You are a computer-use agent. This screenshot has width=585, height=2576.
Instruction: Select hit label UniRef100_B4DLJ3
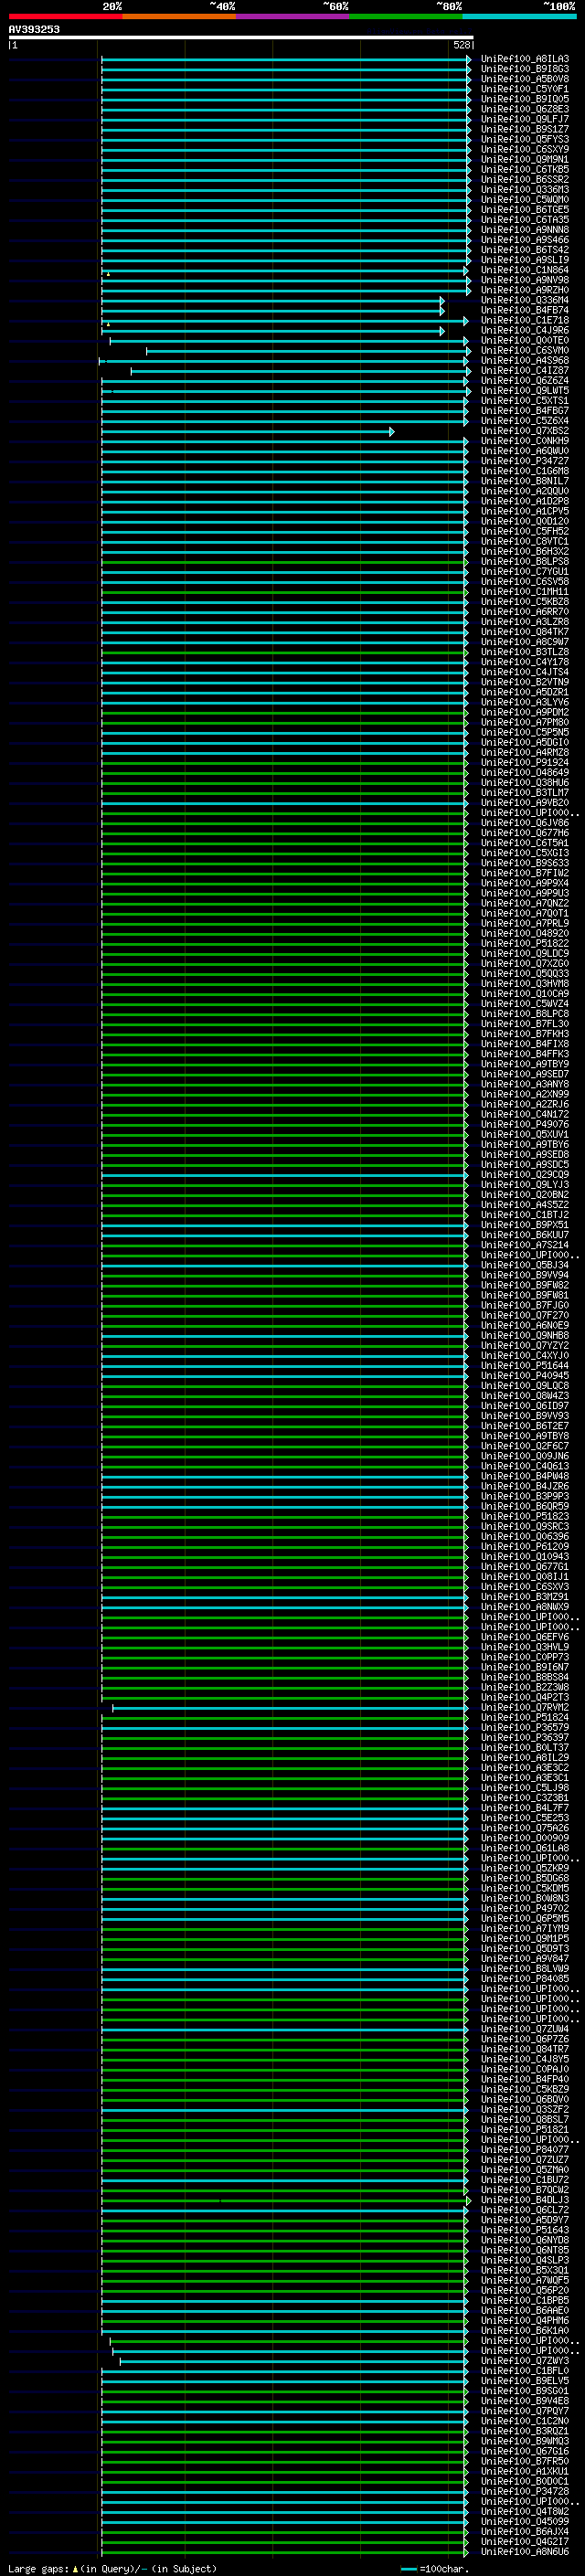(x=525, y=2200)
